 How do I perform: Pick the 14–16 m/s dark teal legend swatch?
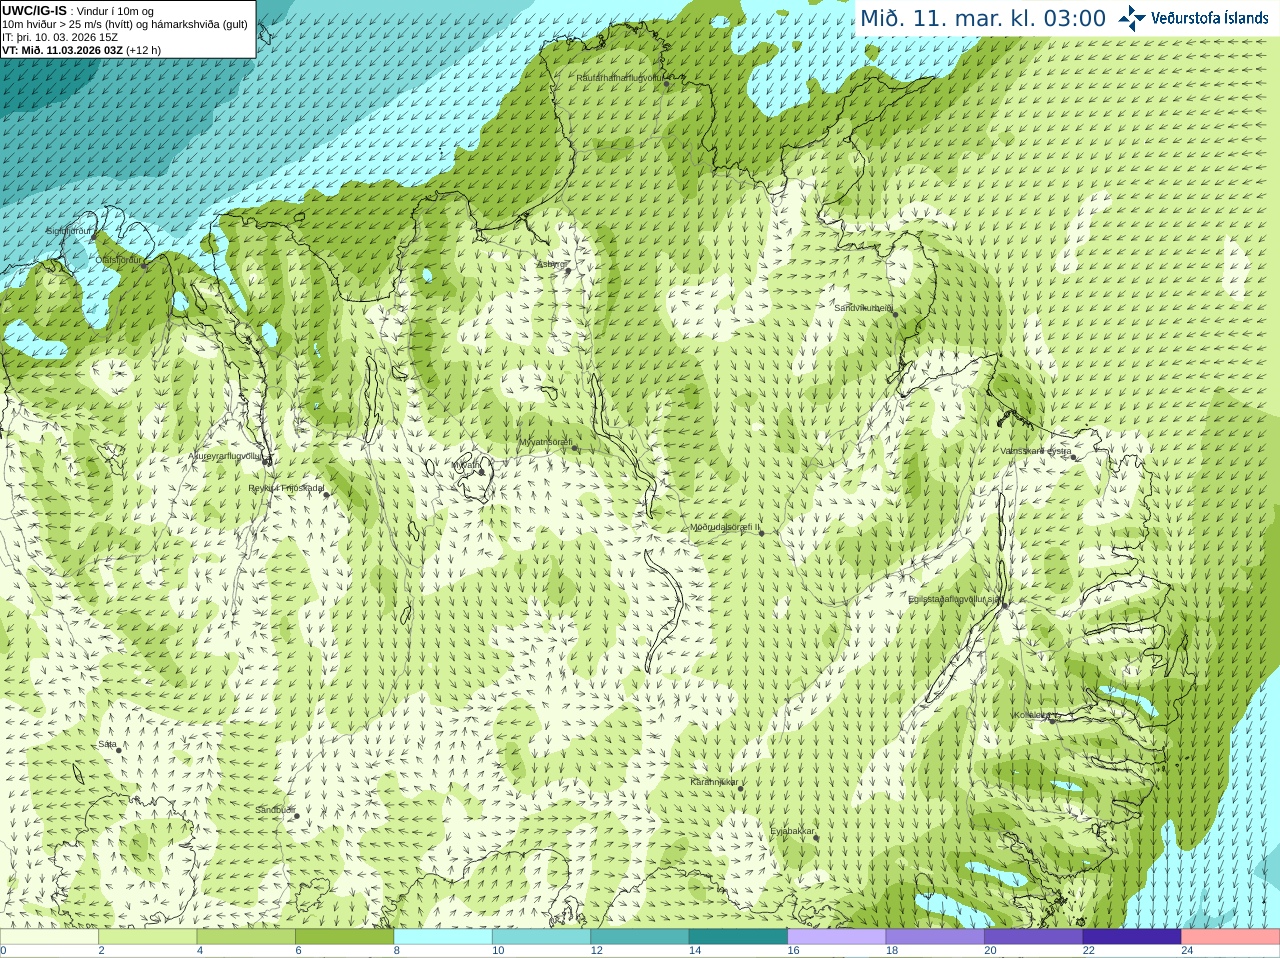coord(738,937)
